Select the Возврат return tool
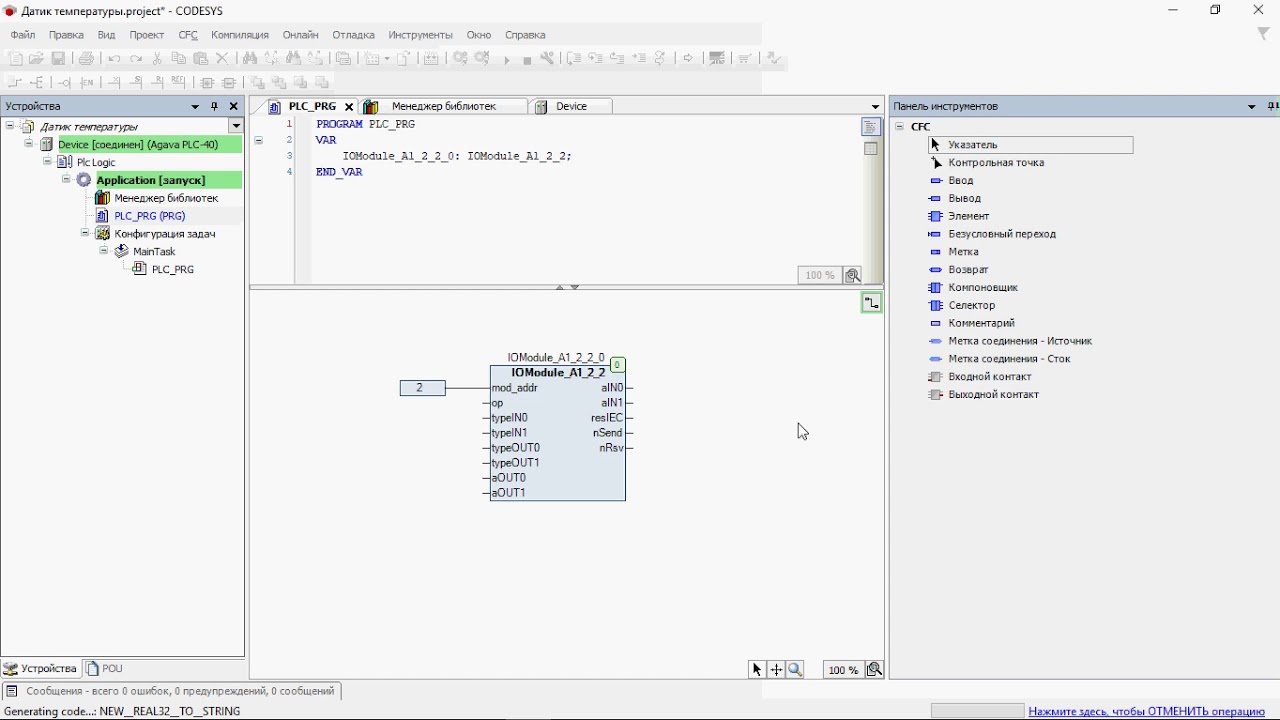 (959, 270)
